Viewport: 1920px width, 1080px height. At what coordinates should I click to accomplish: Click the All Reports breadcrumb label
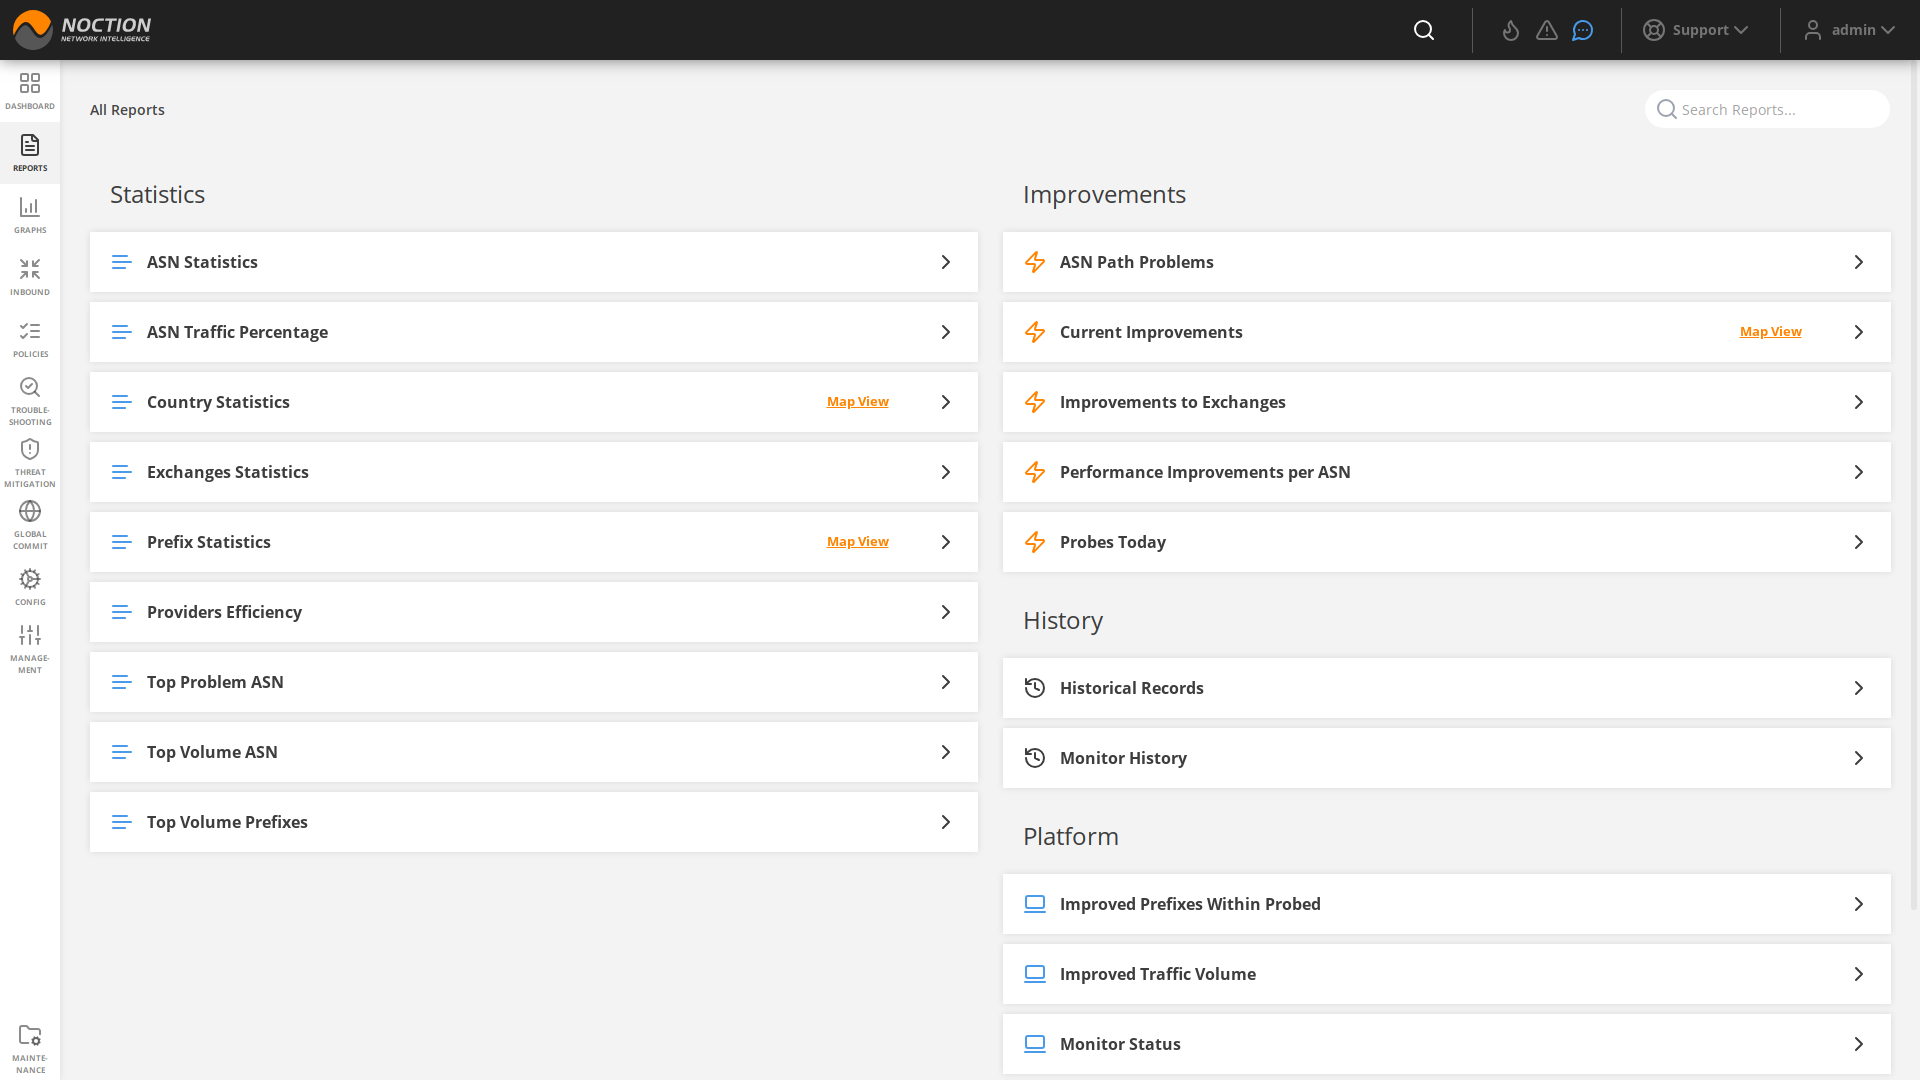tap(127, 110)
